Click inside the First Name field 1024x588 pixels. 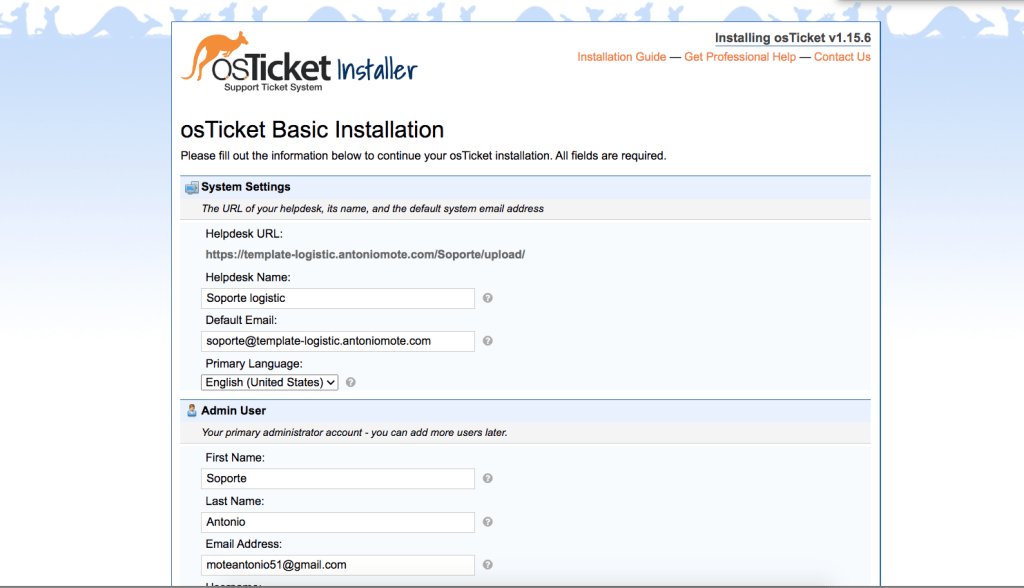pos(338,478)
